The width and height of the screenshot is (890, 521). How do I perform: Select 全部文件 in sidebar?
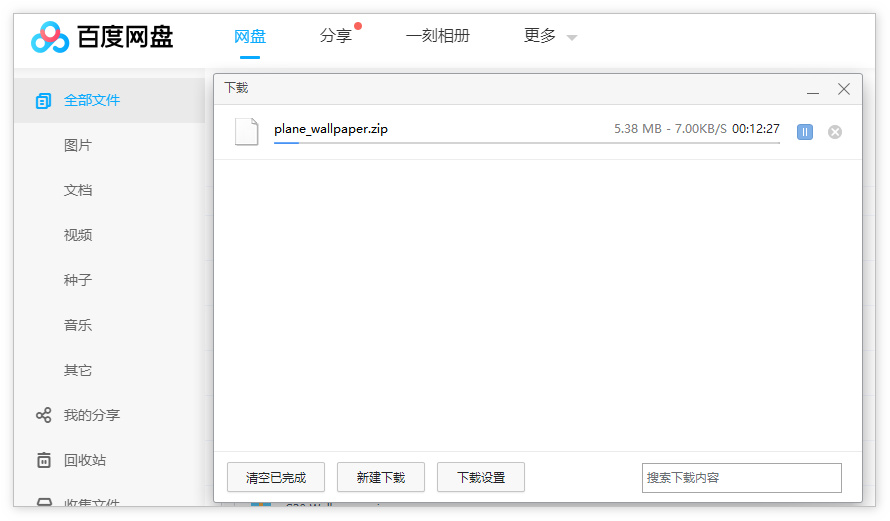[x=109, y=100]
